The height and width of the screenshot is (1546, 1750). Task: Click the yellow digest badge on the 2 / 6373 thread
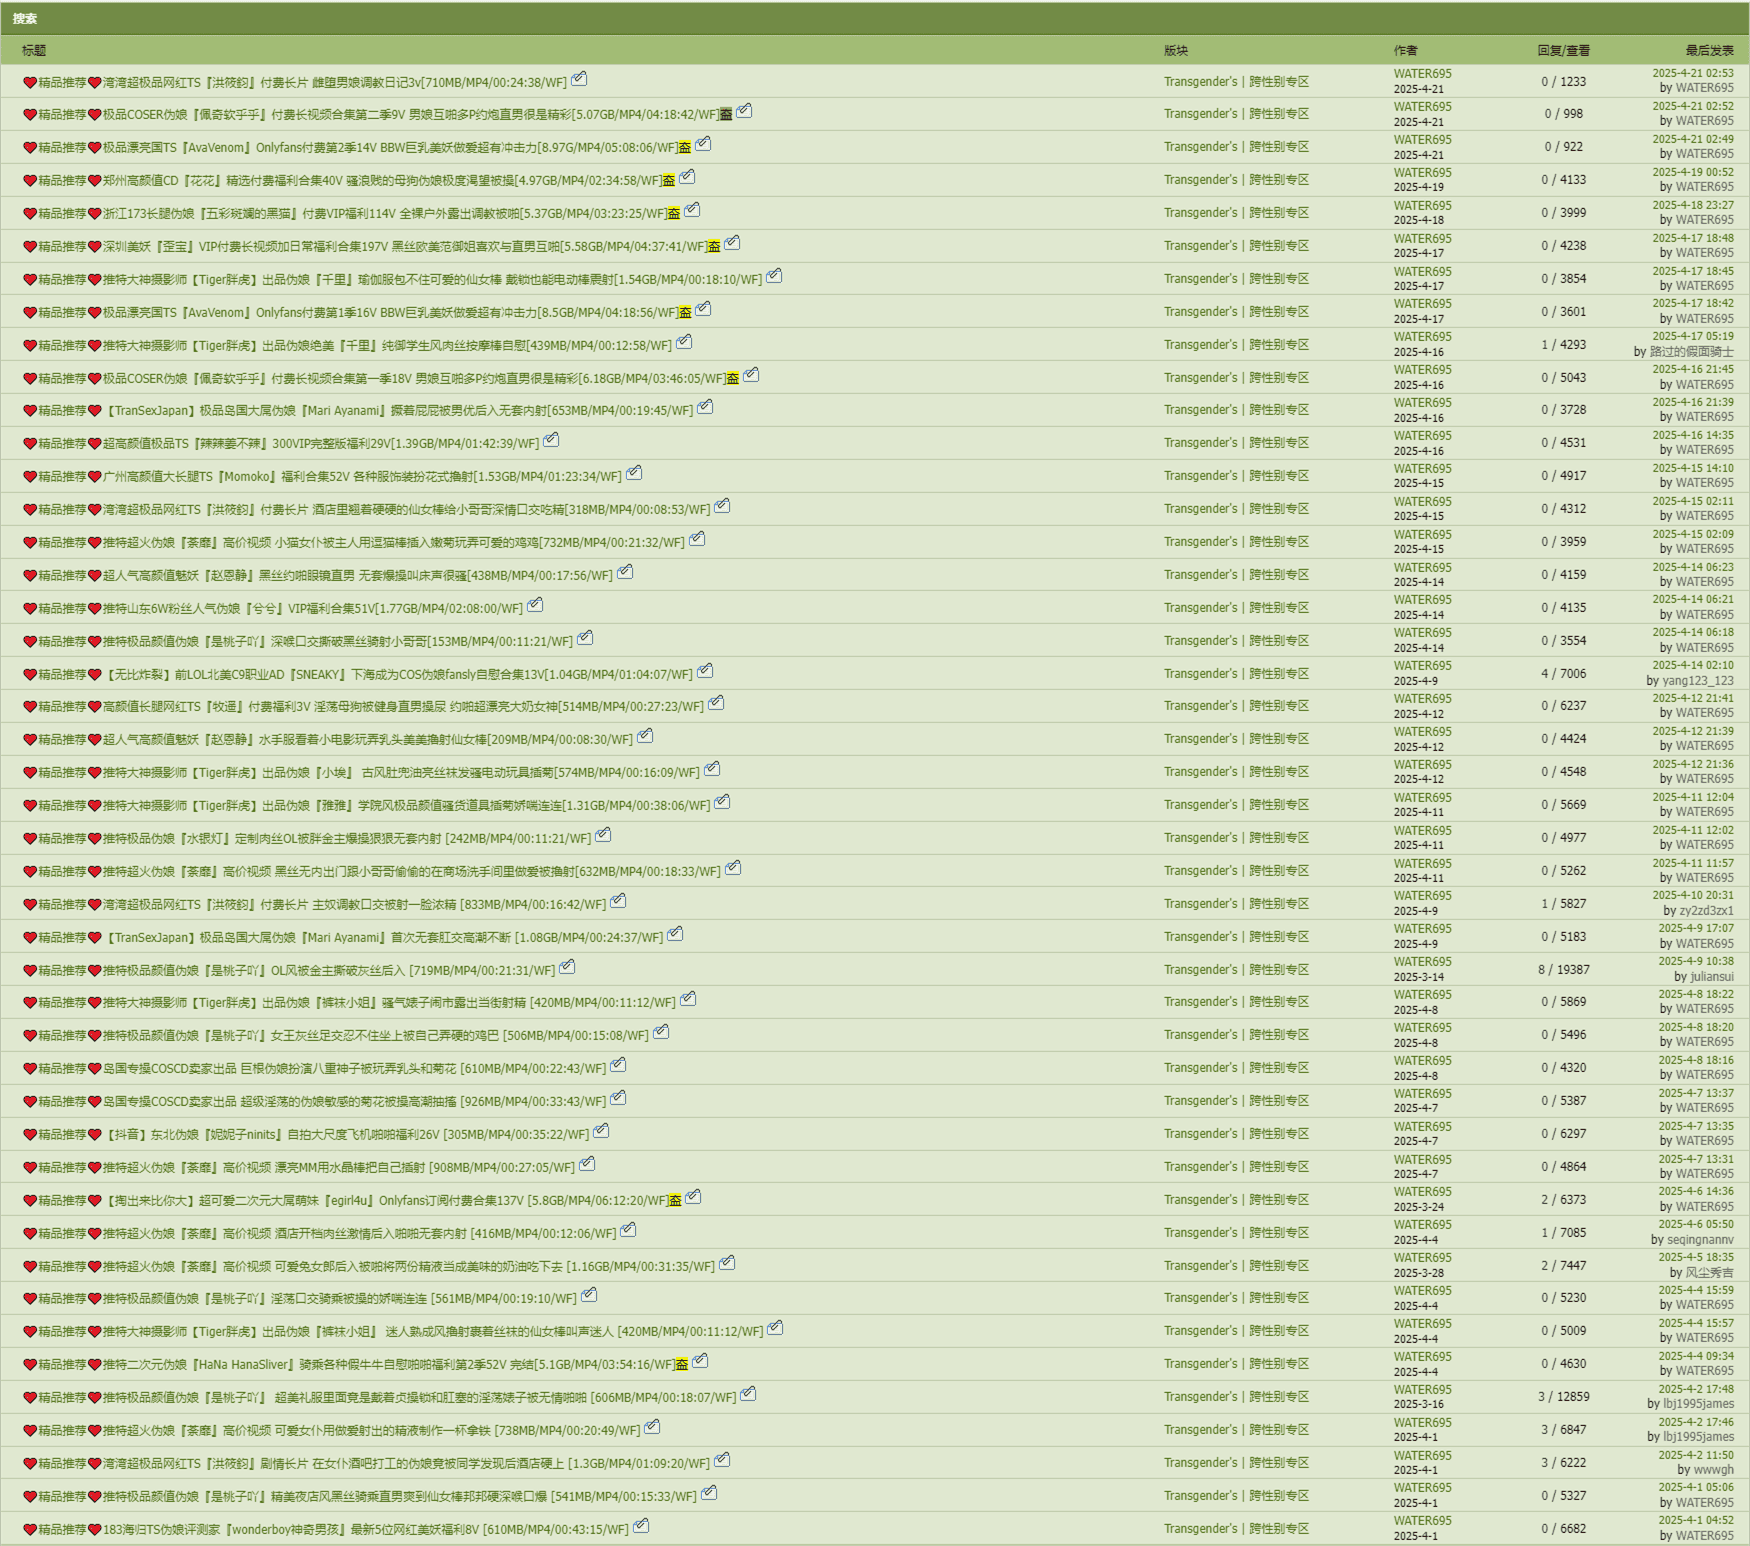675,1201
